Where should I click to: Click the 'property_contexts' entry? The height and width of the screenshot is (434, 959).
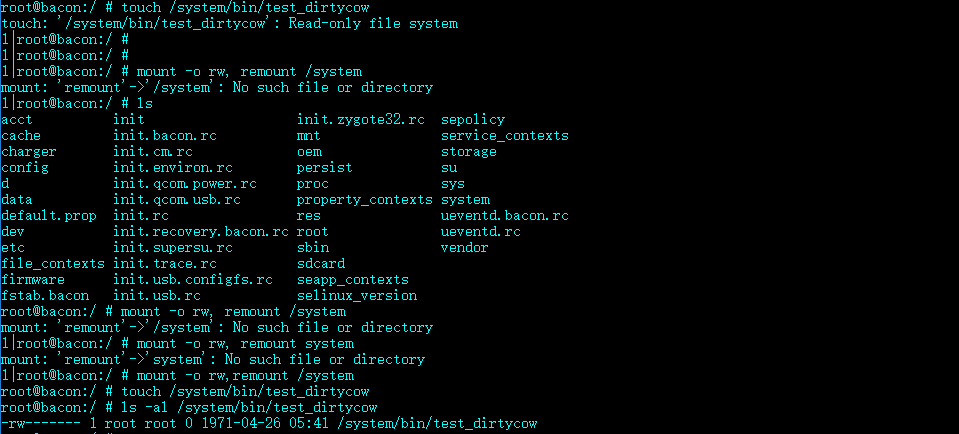click(x=365, y=200)
